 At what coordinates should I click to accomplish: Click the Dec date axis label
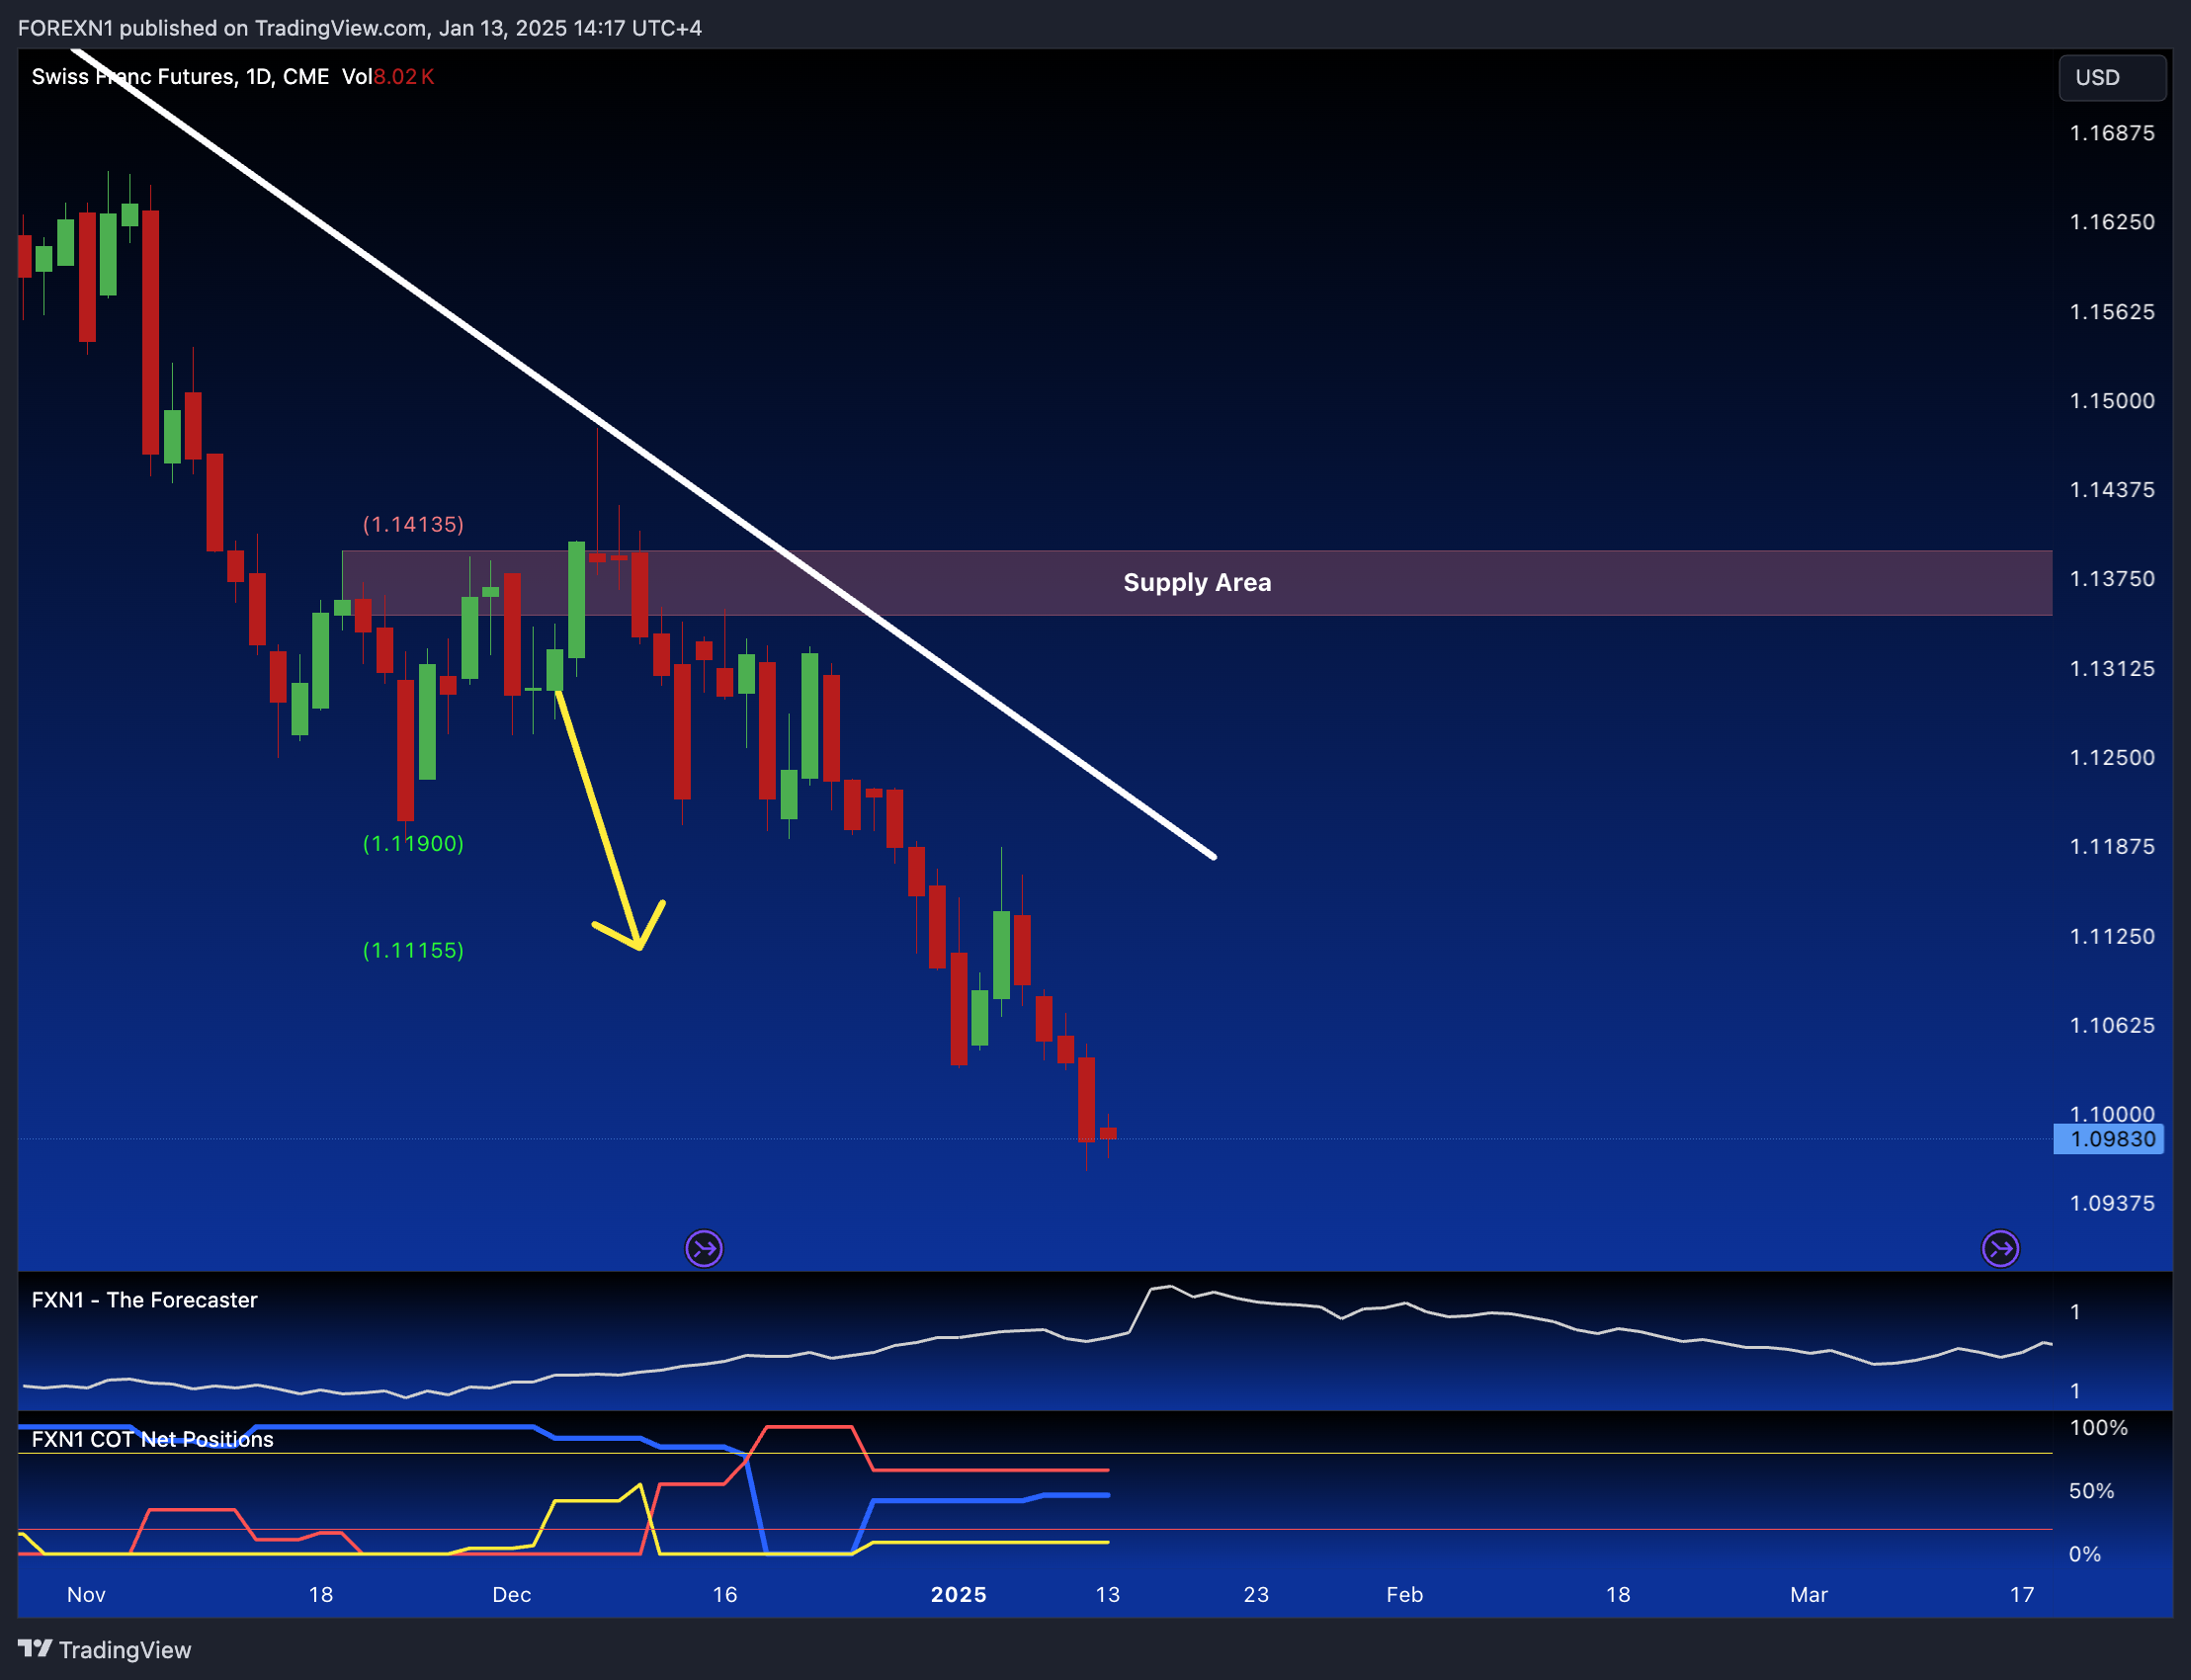[x=511, y=1594]
